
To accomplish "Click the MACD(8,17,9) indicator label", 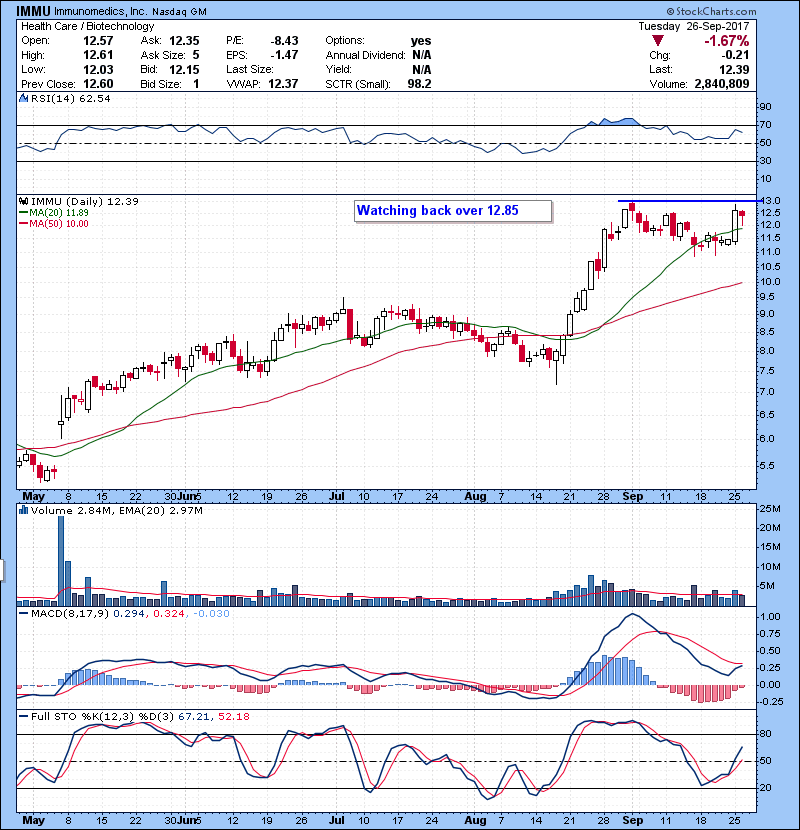I will click(70, 614).
